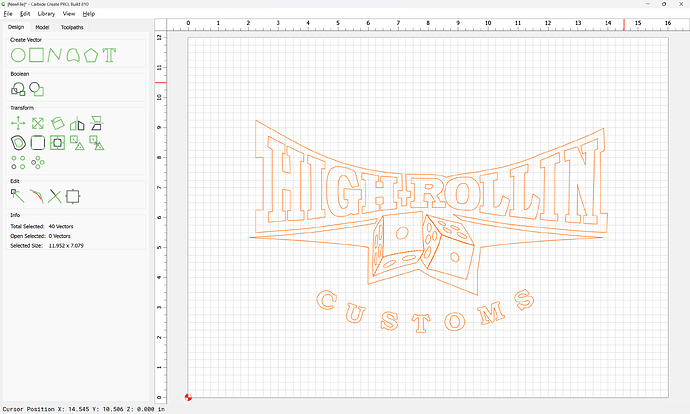Switch to the Design tab
Image resolution: width=690 pixels, height=414 pixels.
pyautogui.click(x=16, y=27)
